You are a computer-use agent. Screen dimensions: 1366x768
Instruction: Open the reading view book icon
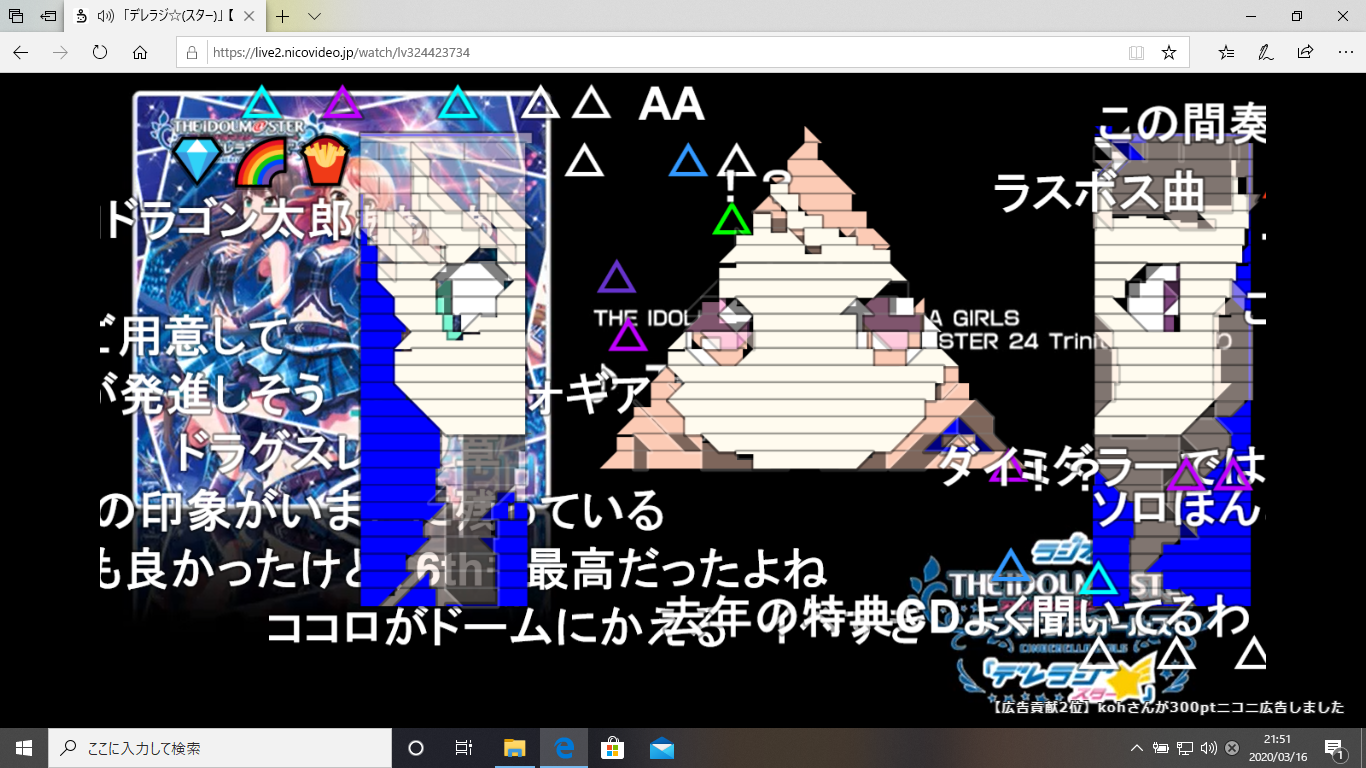point(1136,52)
